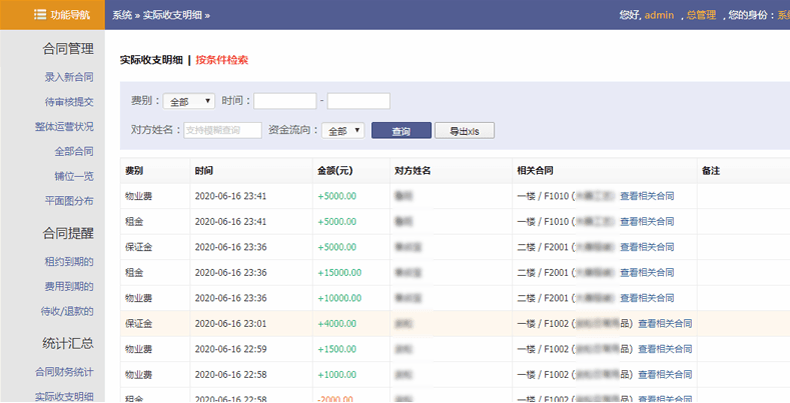790x403 pixels.
Task: Open the 资金流向 dropdown
Action: pyautogui.click(x=343, y=130)
